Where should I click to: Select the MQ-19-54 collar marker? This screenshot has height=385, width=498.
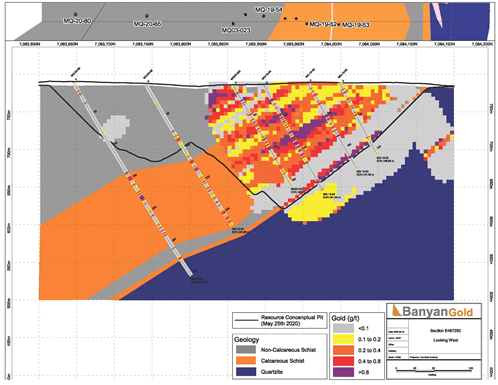(x=264, y=16)
